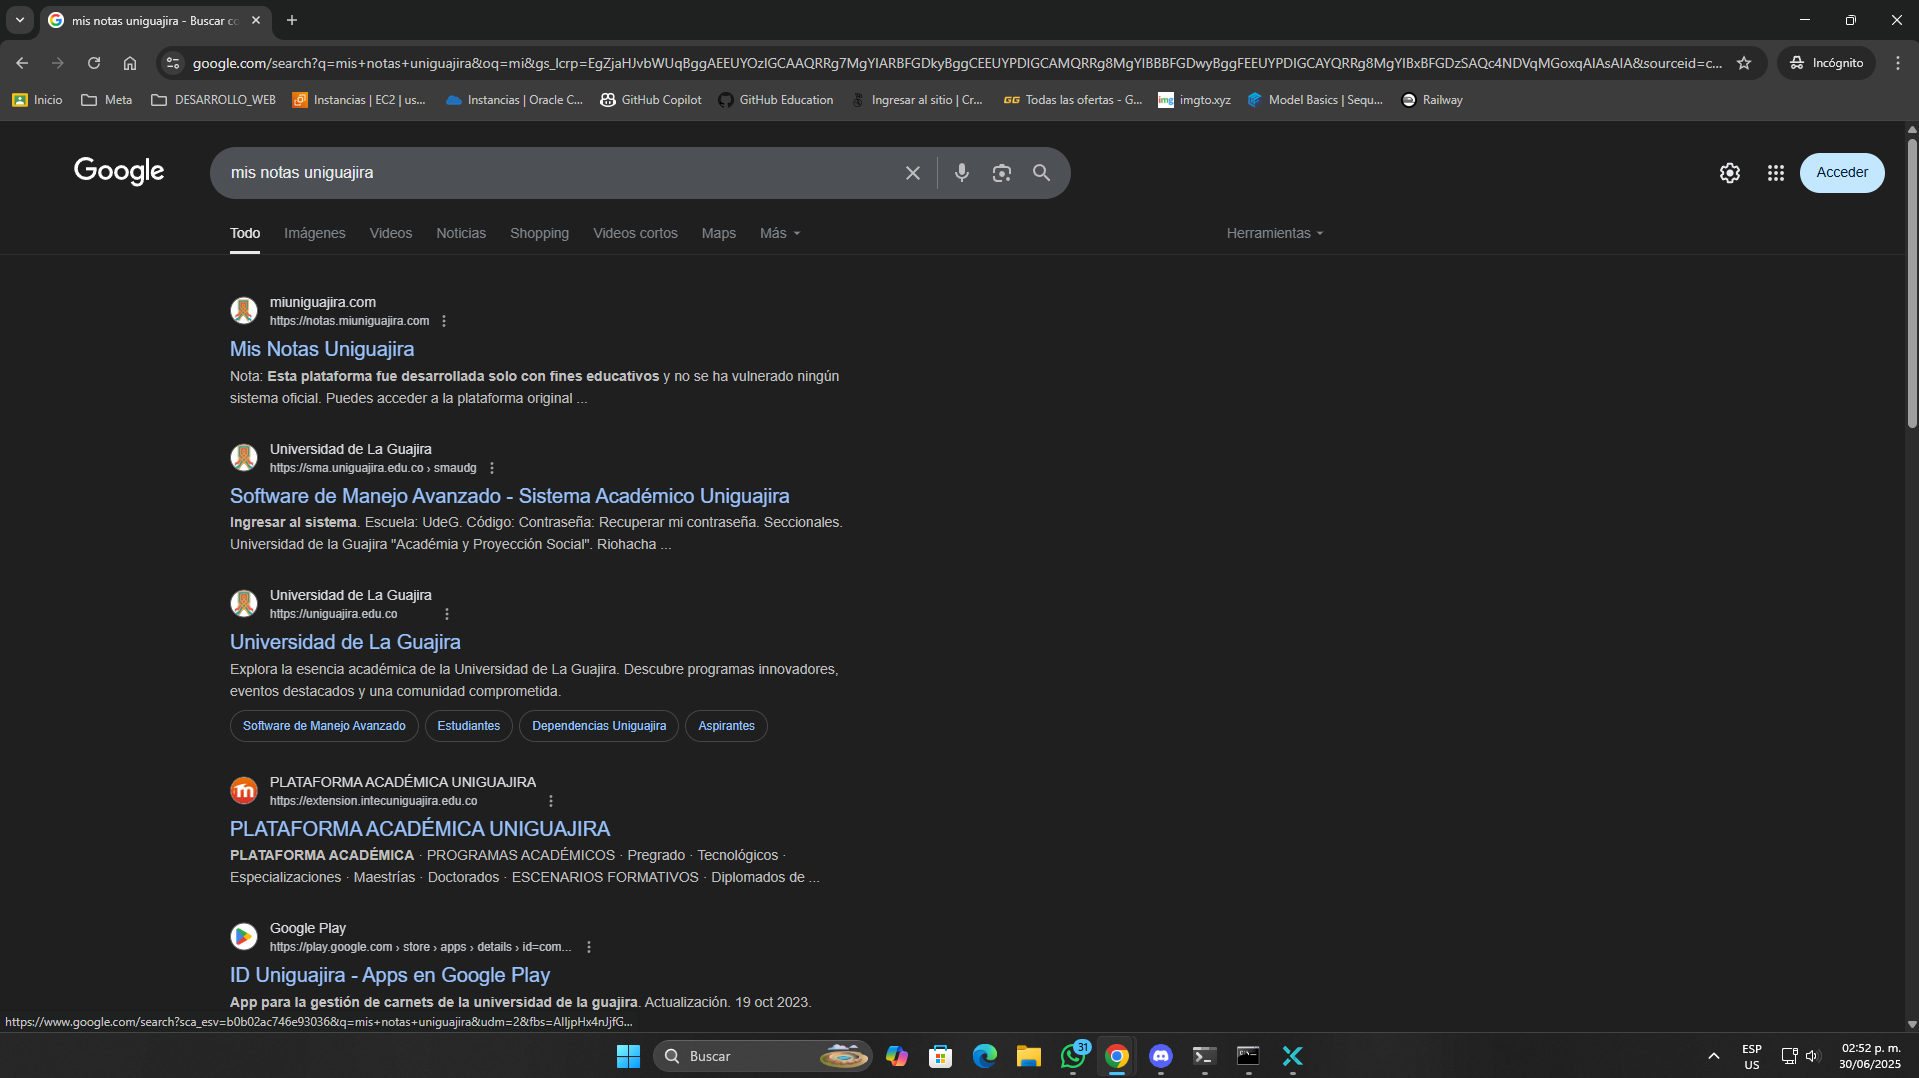Image resolution: width=1919 pixels, height=1078 pixels.
Task: Click the Google logo
Action: [x=119, y=171]
